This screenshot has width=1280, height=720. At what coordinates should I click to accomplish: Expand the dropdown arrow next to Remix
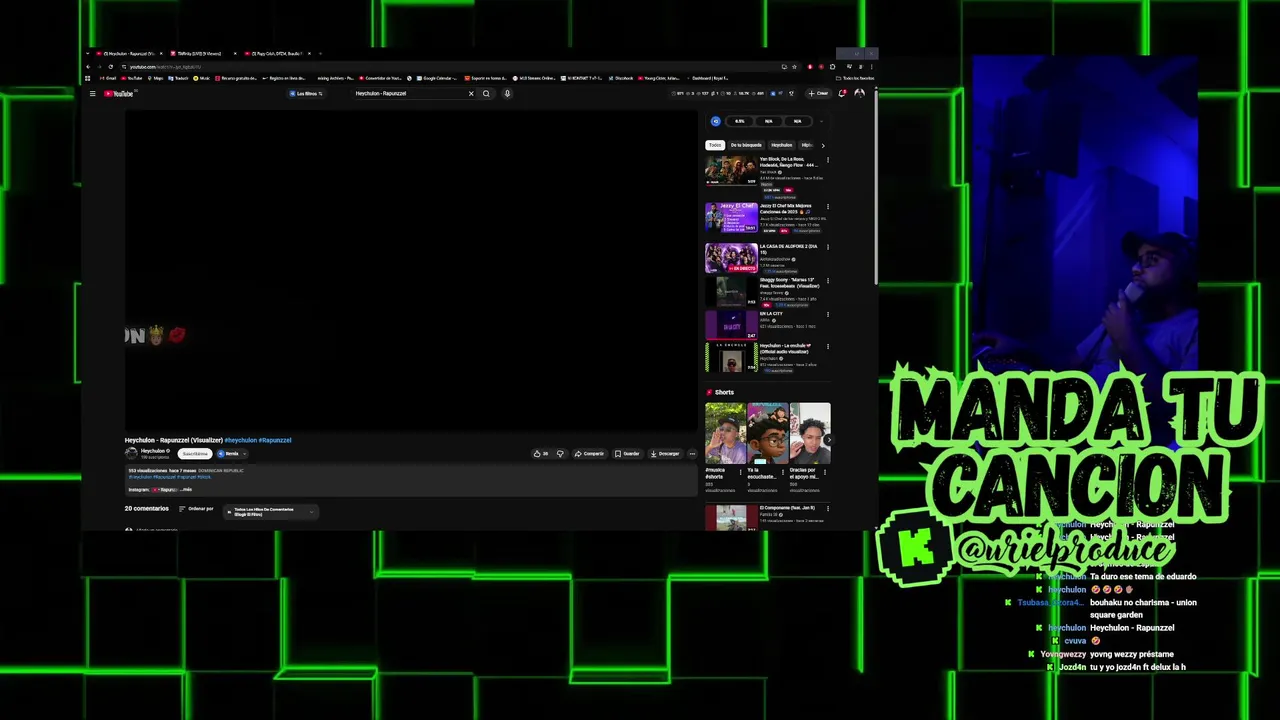[x=244, y=454]
